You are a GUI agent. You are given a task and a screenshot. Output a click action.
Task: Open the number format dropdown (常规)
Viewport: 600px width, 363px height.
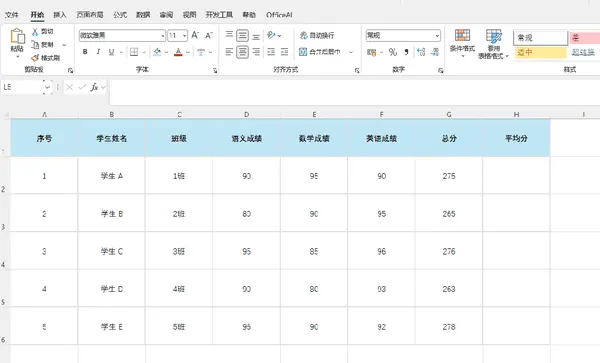[437, 36]
